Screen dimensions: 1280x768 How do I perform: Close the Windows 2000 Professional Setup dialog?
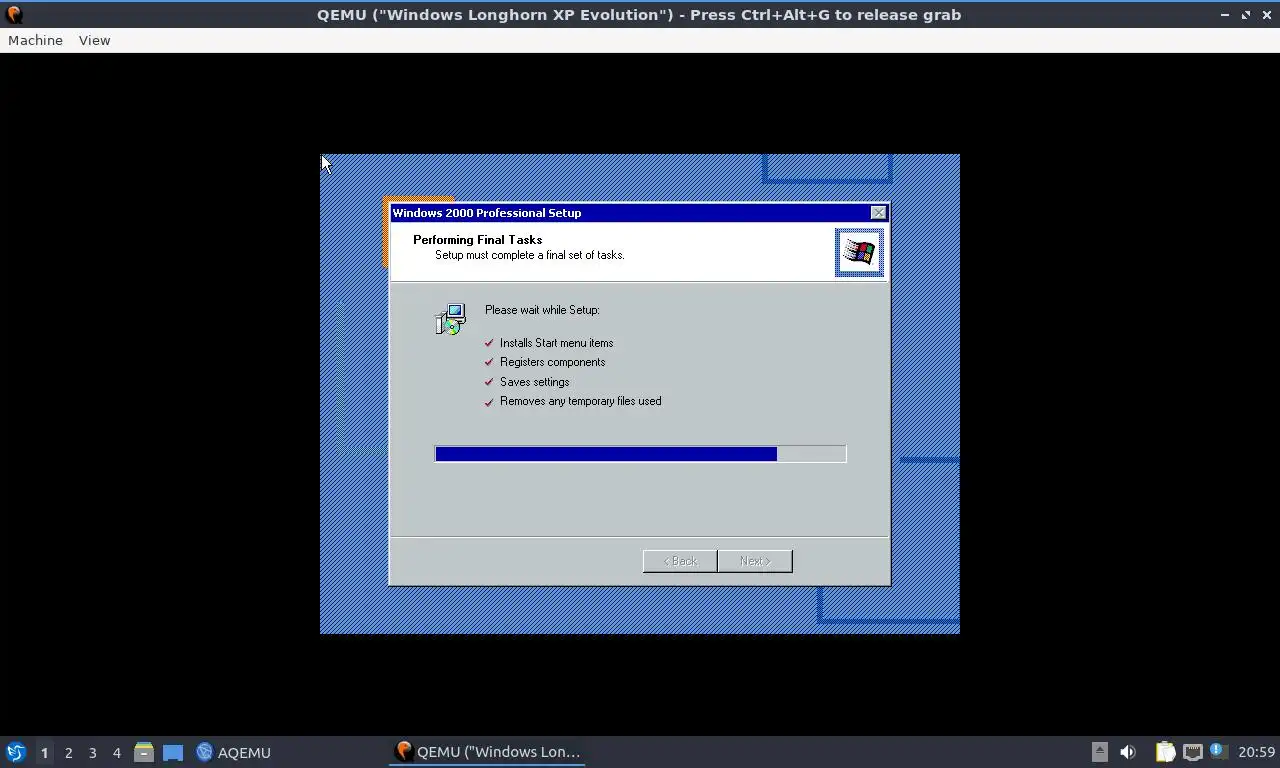click(x=878, y=213)
